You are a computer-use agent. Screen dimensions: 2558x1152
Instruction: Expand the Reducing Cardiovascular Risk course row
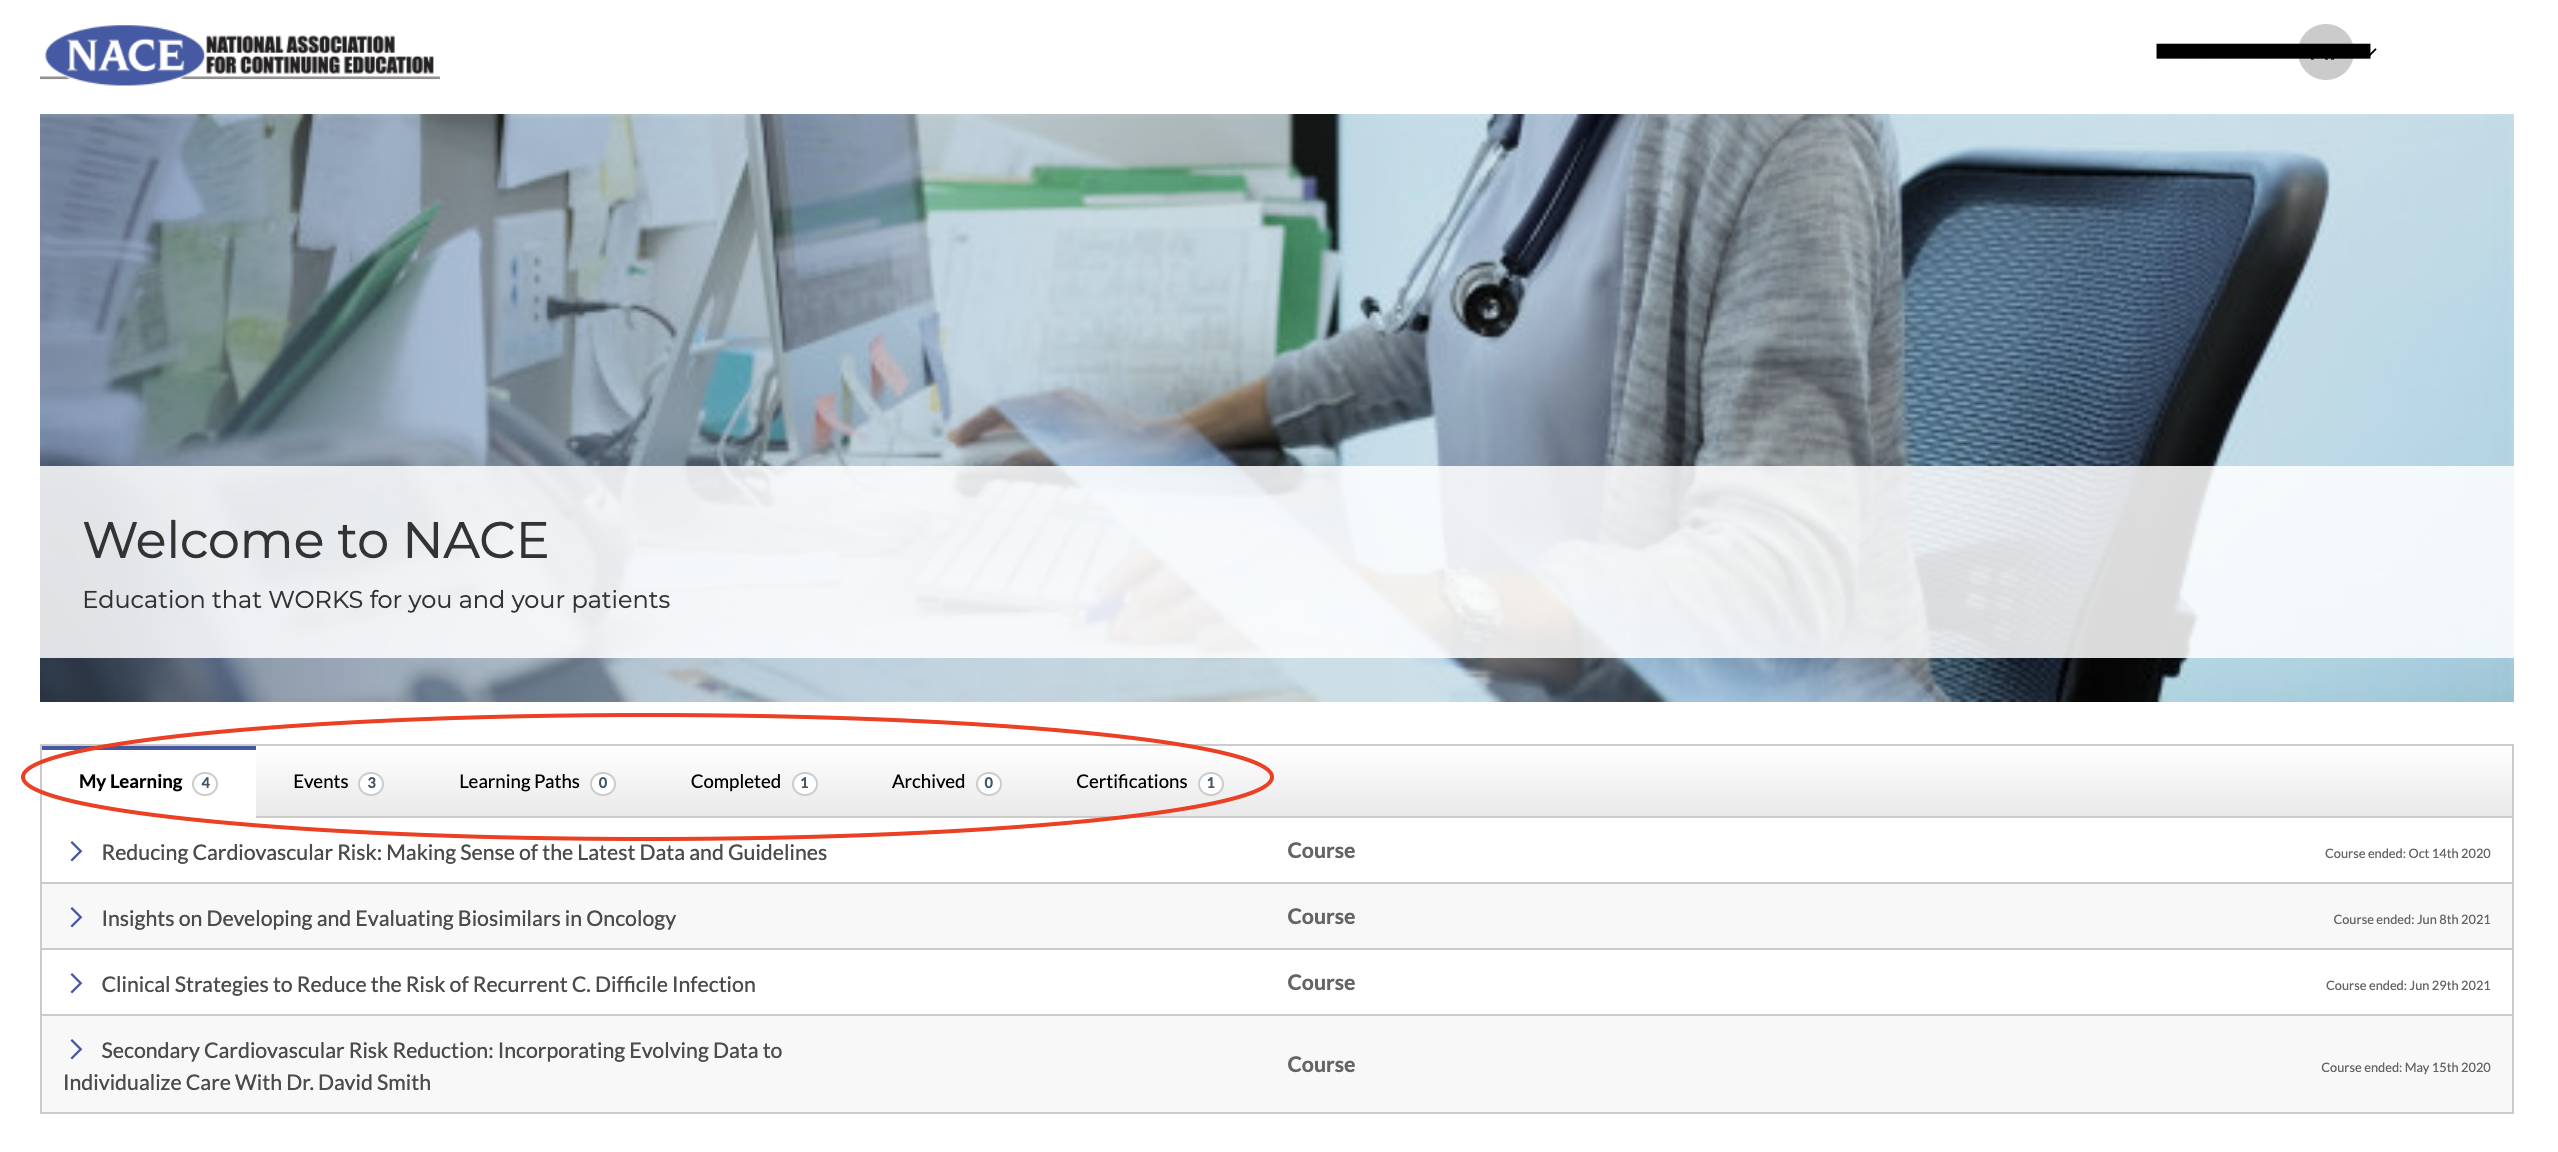(x=76, y=851)
